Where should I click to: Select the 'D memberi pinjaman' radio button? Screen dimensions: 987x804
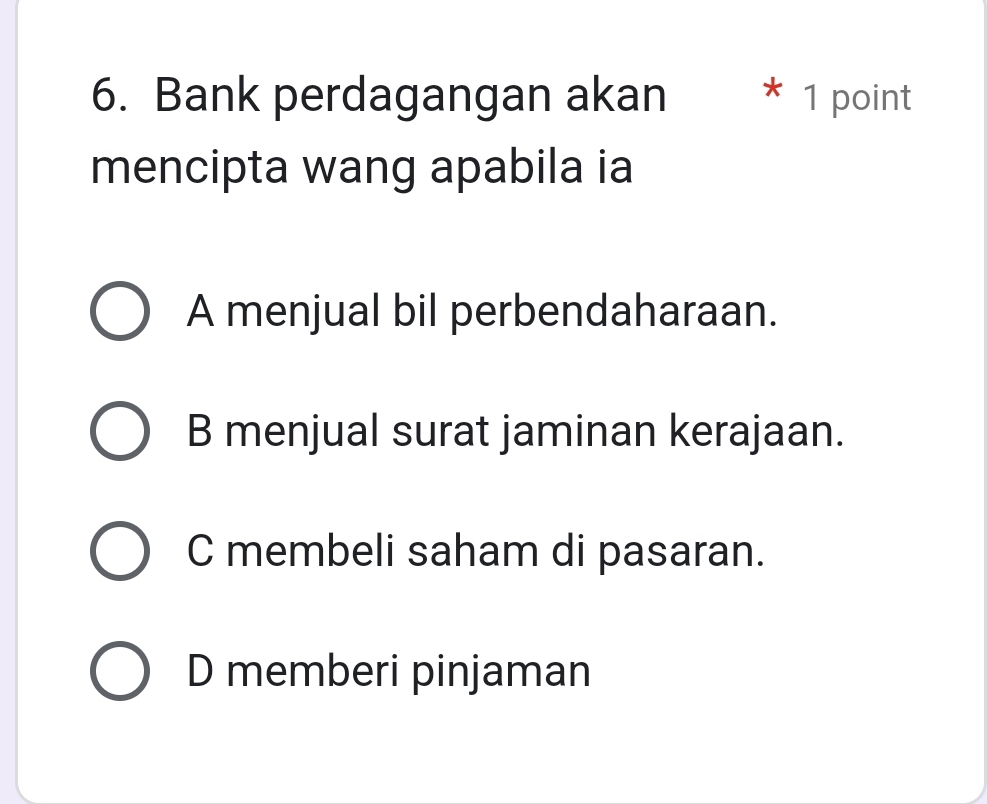(121, 670)
